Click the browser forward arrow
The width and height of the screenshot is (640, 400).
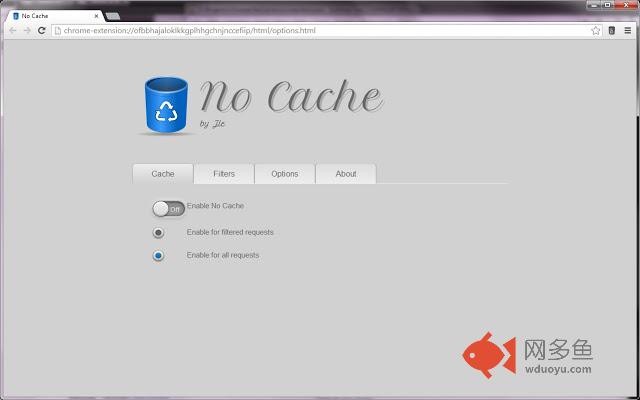(27, 31)
